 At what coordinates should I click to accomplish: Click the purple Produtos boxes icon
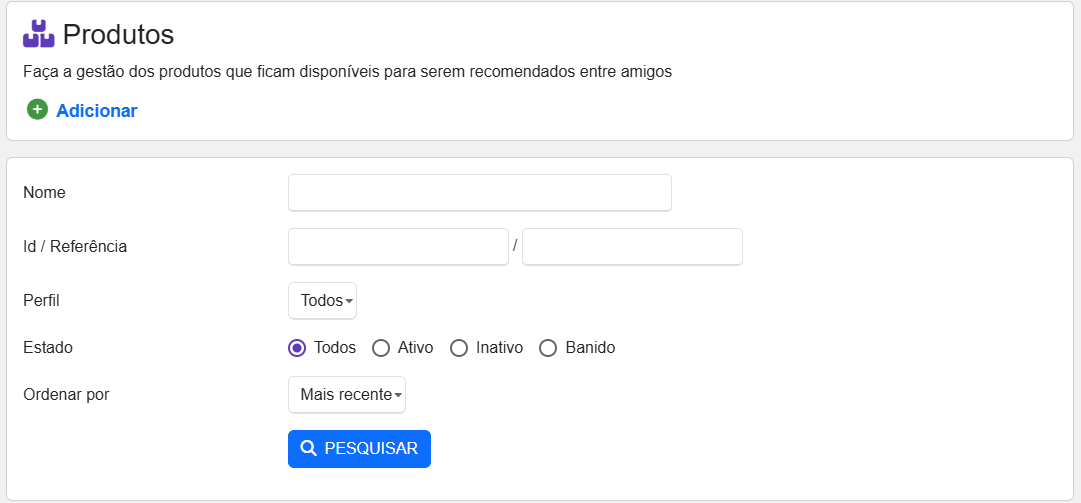tap(39, 34)
